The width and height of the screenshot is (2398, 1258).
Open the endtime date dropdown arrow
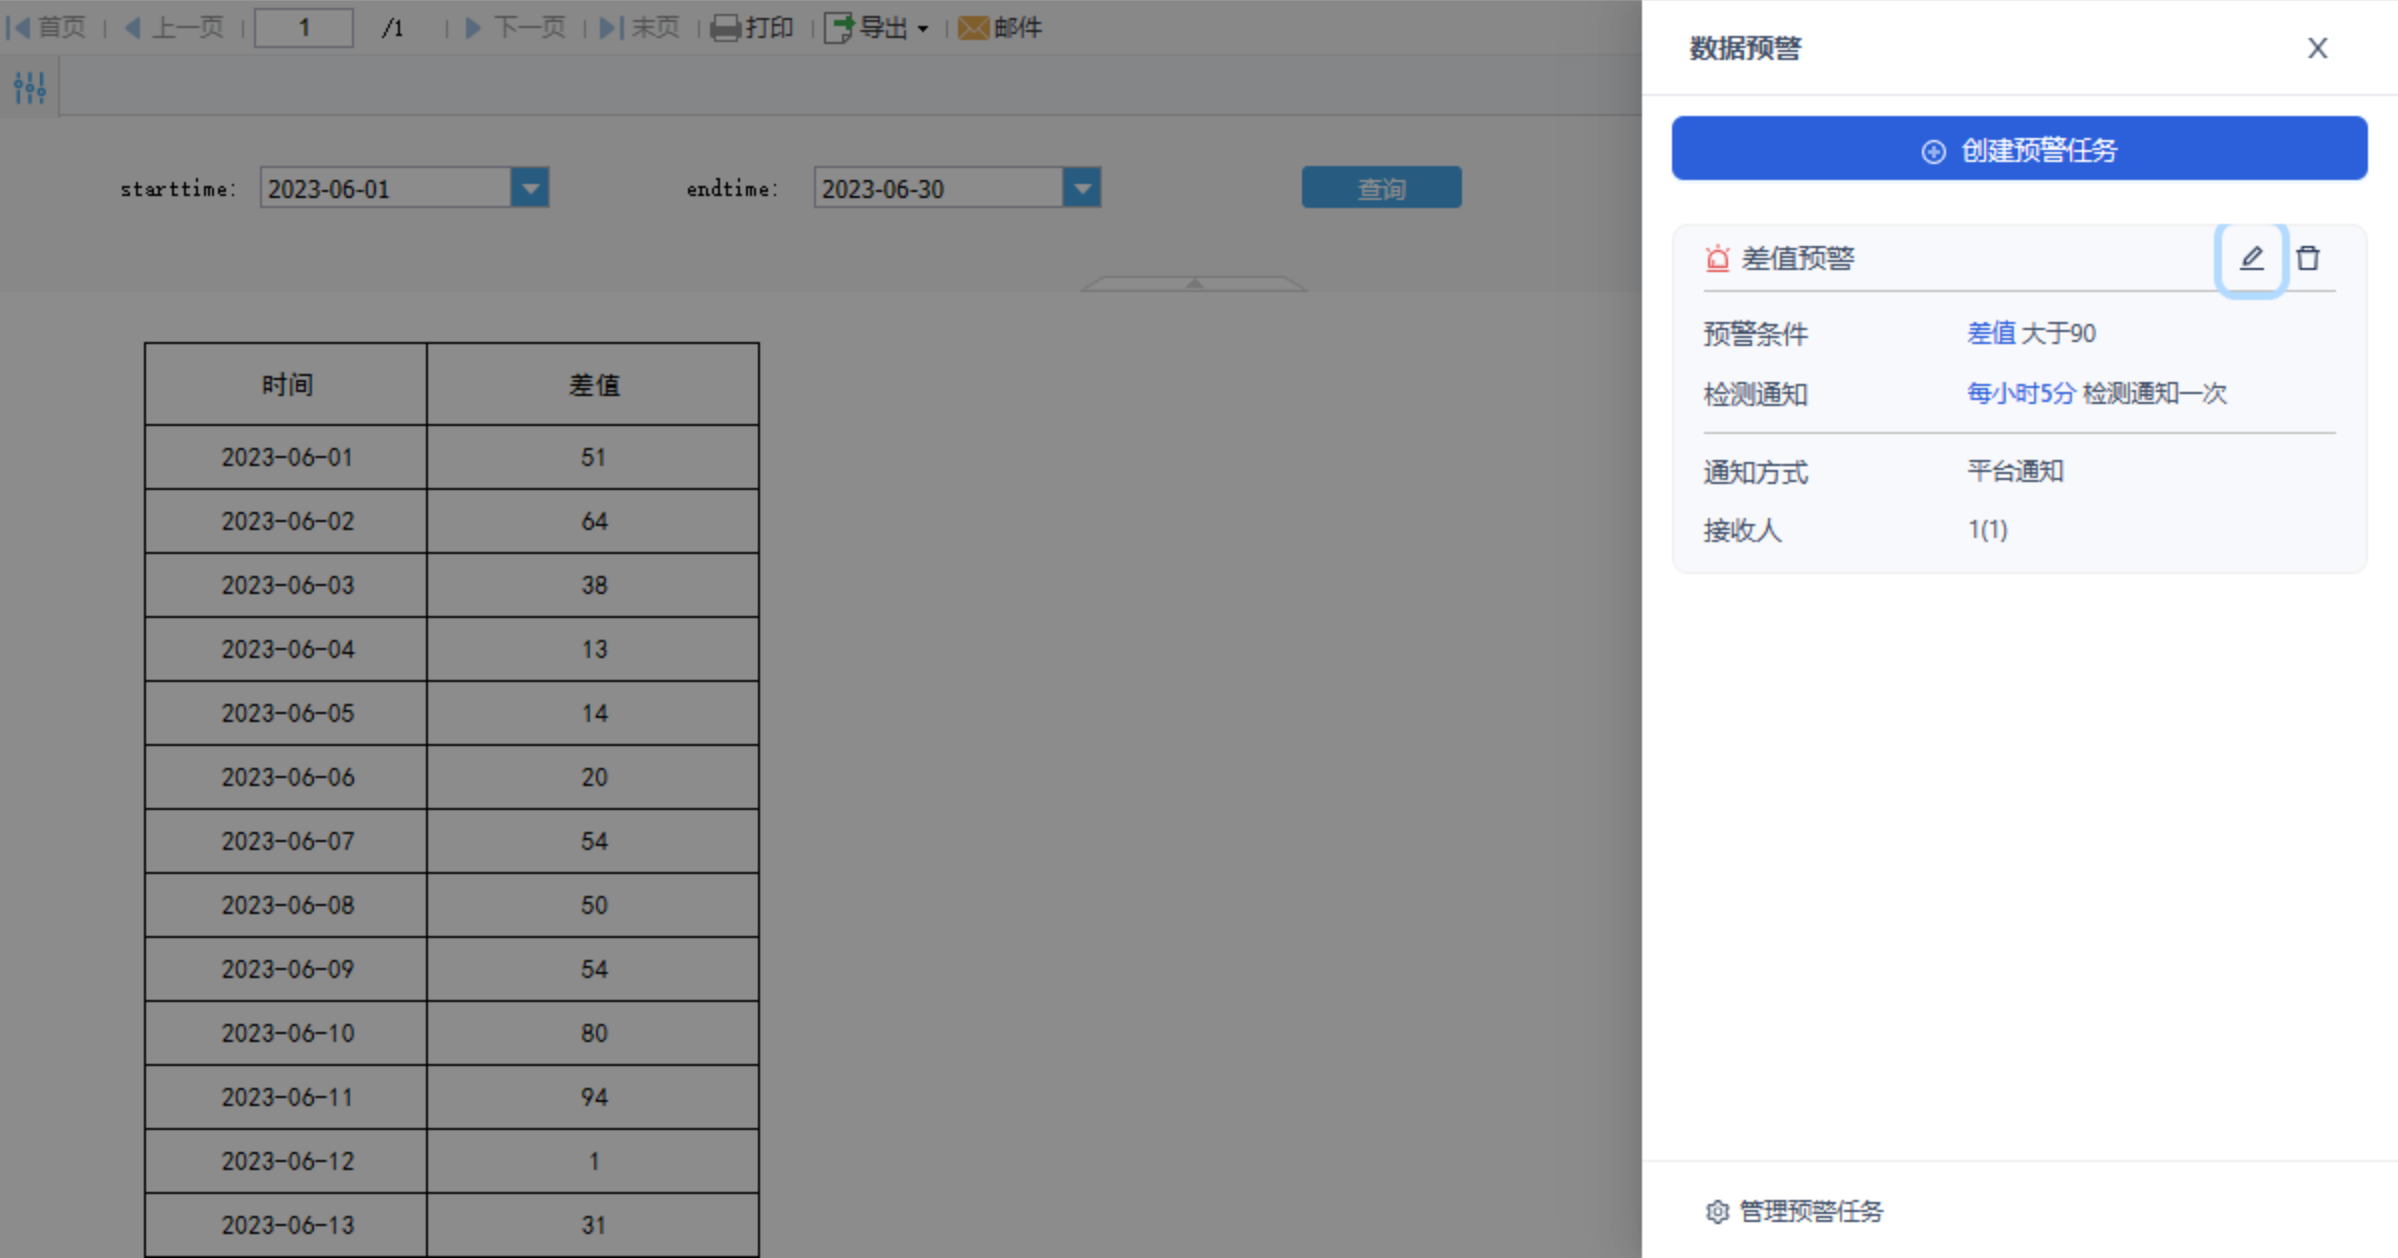[x=1082, y=188]
